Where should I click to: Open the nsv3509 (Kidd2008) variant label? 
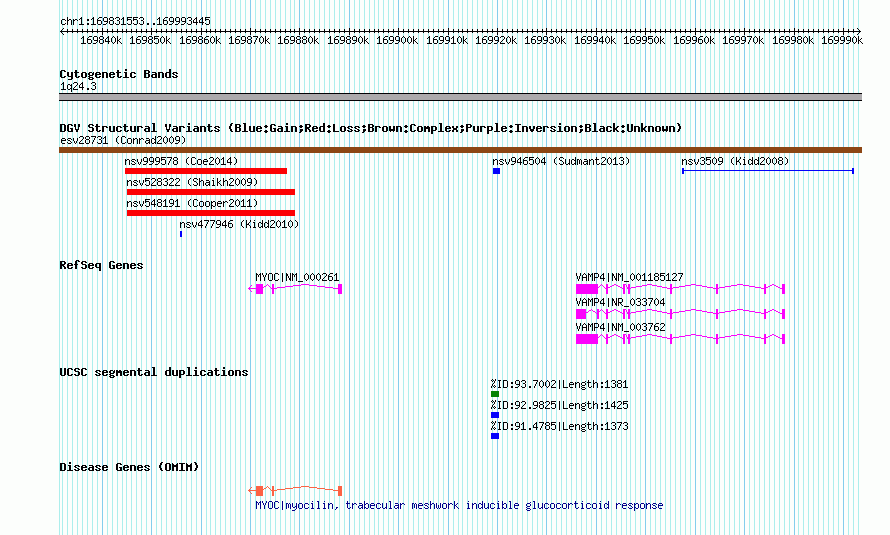735,161
